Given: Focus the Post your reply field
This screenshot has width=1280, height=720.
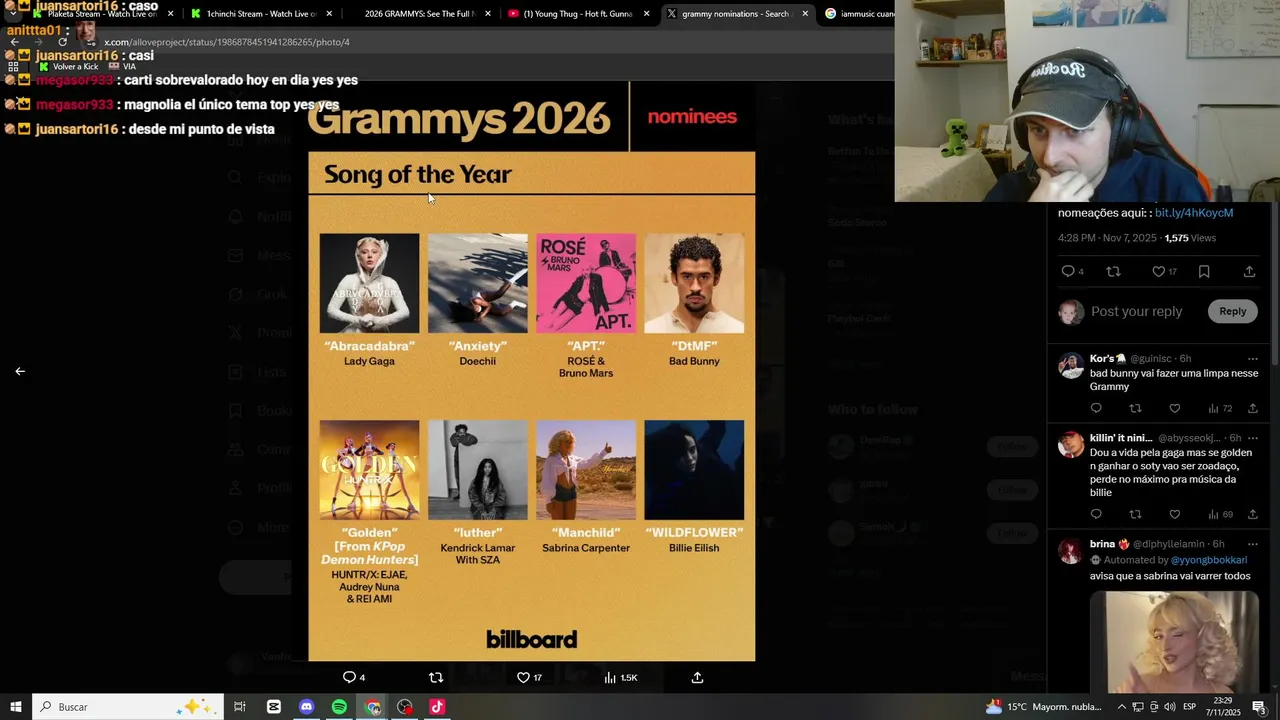Looking at the screenshot, I should (1136, 311).
